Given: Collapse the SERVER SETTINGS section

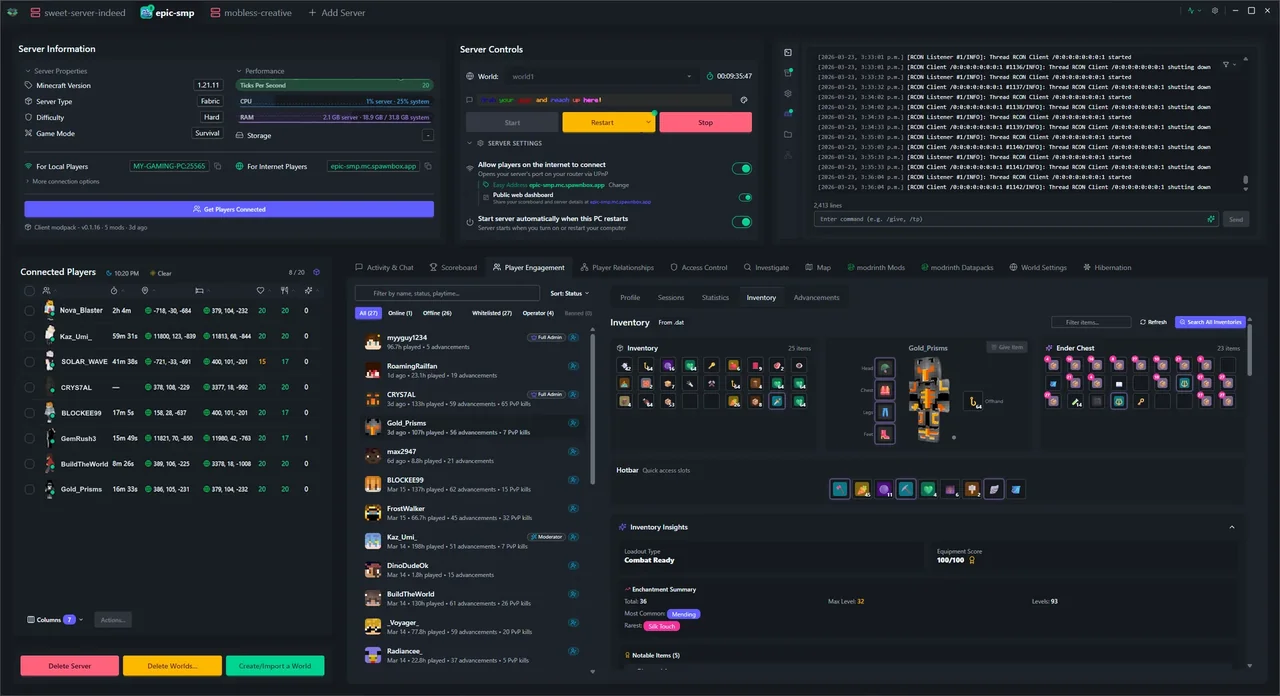Looking at the screenshot, I should coord(508,143).
